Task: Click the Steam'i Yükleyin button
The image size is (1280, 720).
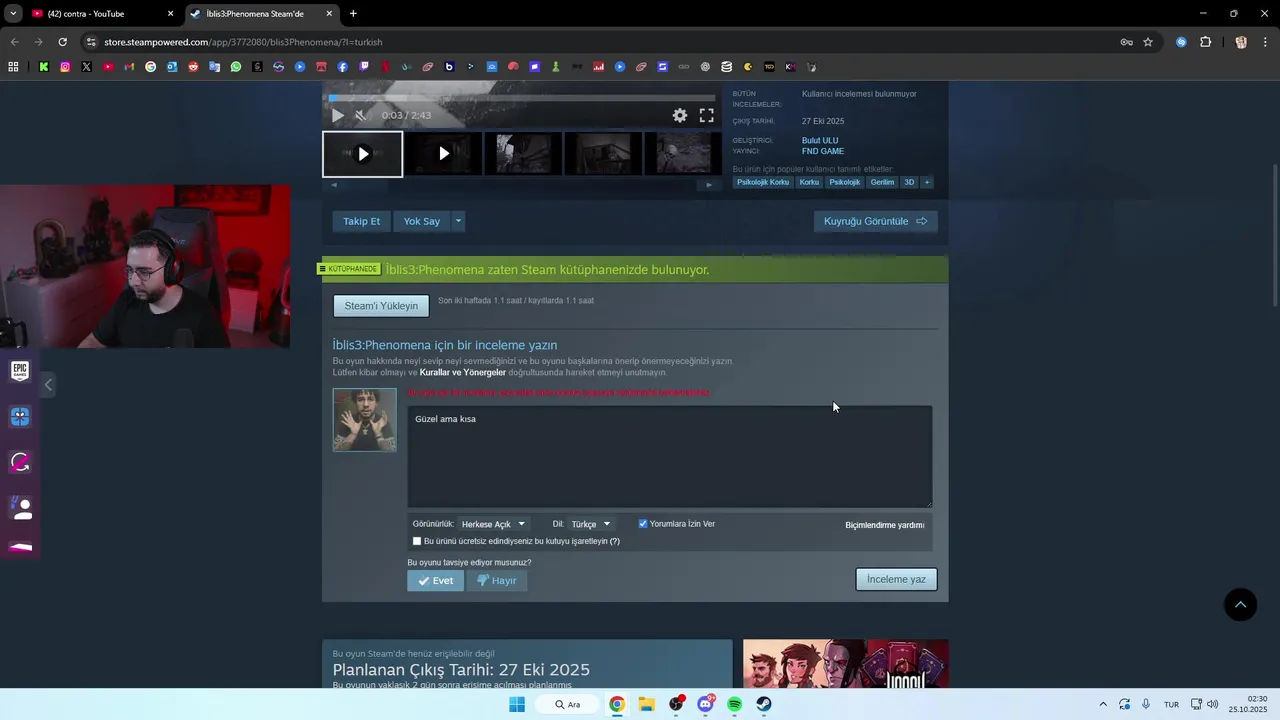Action: [381, 306]
